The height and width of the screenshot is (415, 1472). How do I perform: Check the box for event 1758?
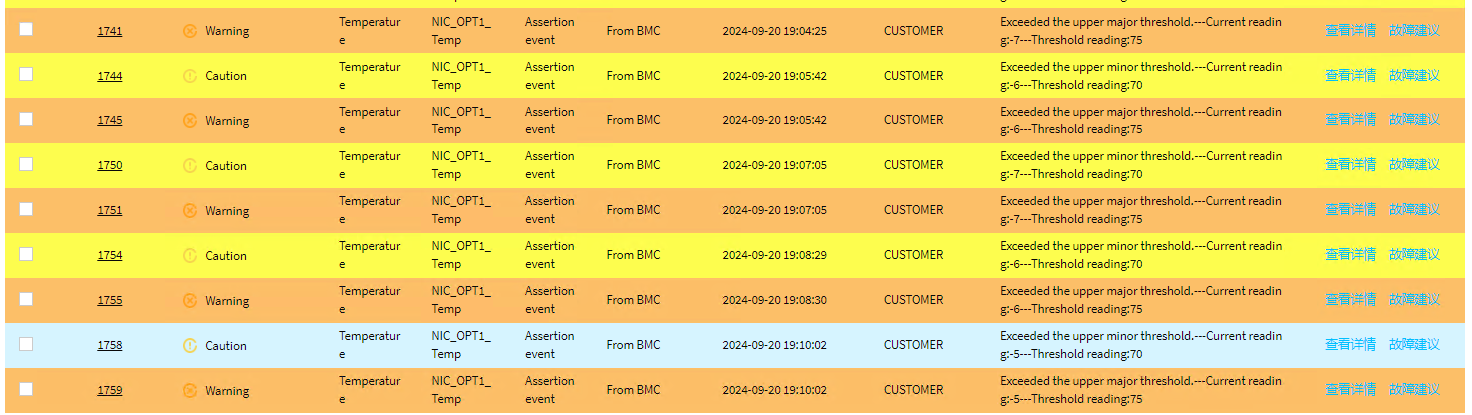[26, 344]
